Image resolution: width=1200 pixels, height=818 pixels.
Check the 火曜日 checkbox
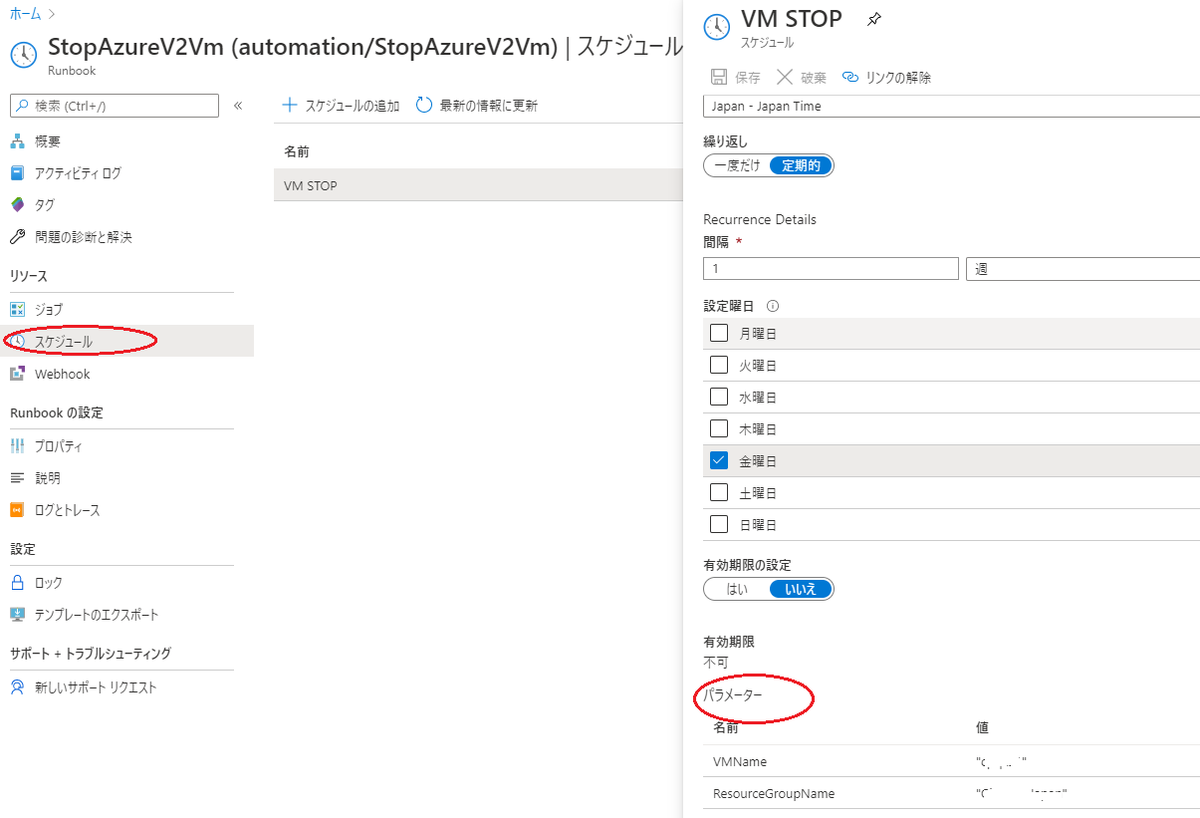coord(719,365)
